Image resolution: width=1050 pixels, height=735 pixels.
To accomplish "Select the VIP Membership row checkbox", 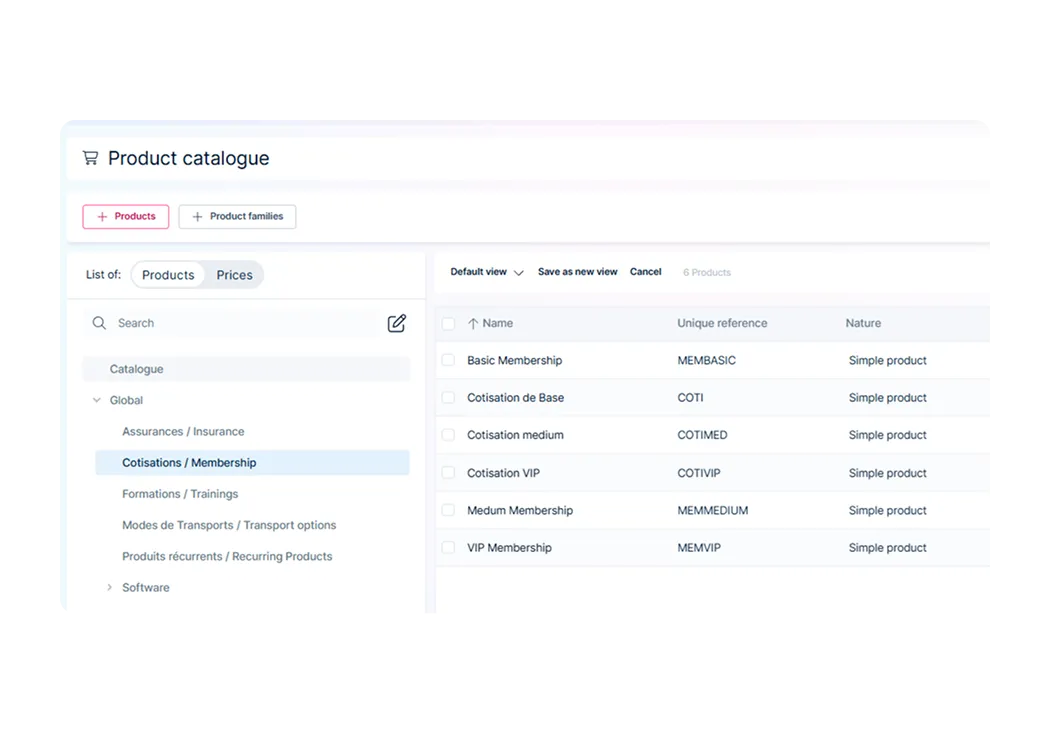I will click(x=448, y=548).
